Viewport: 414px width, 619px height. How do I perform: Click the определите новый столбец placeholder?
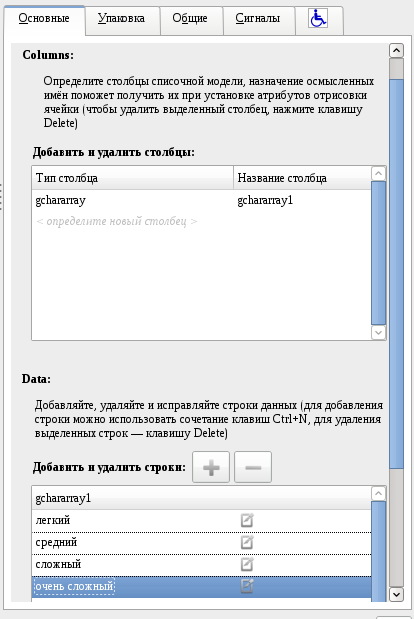point(117,221)
